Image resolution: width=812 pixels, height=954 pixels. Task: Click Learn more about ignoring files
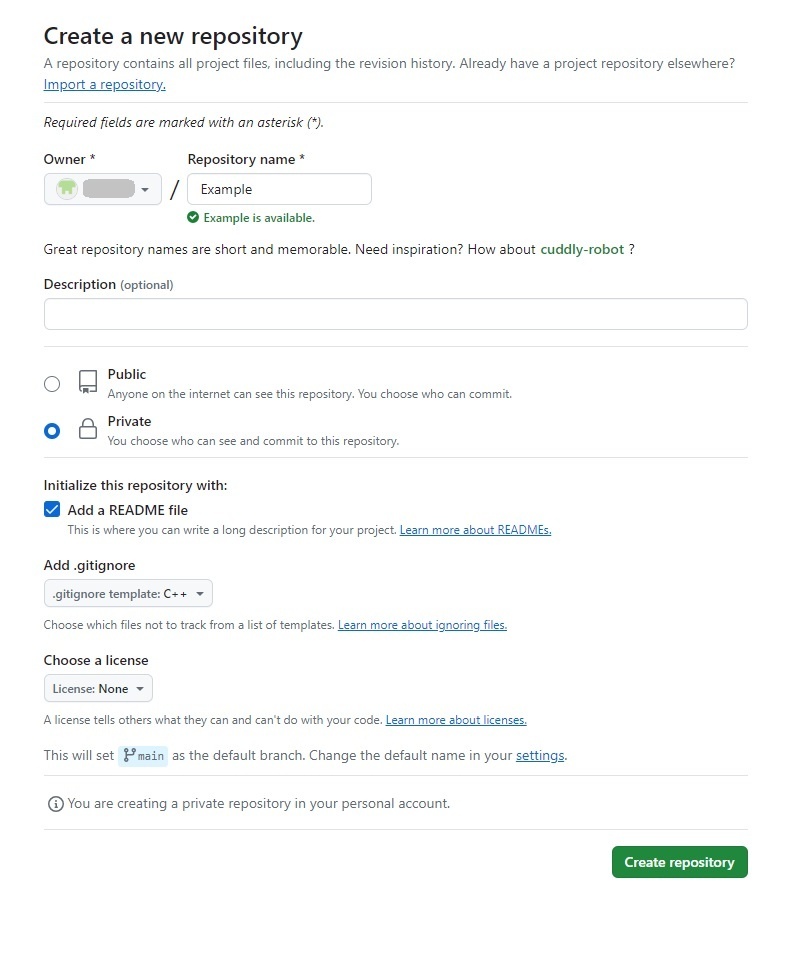coord(421,624)
